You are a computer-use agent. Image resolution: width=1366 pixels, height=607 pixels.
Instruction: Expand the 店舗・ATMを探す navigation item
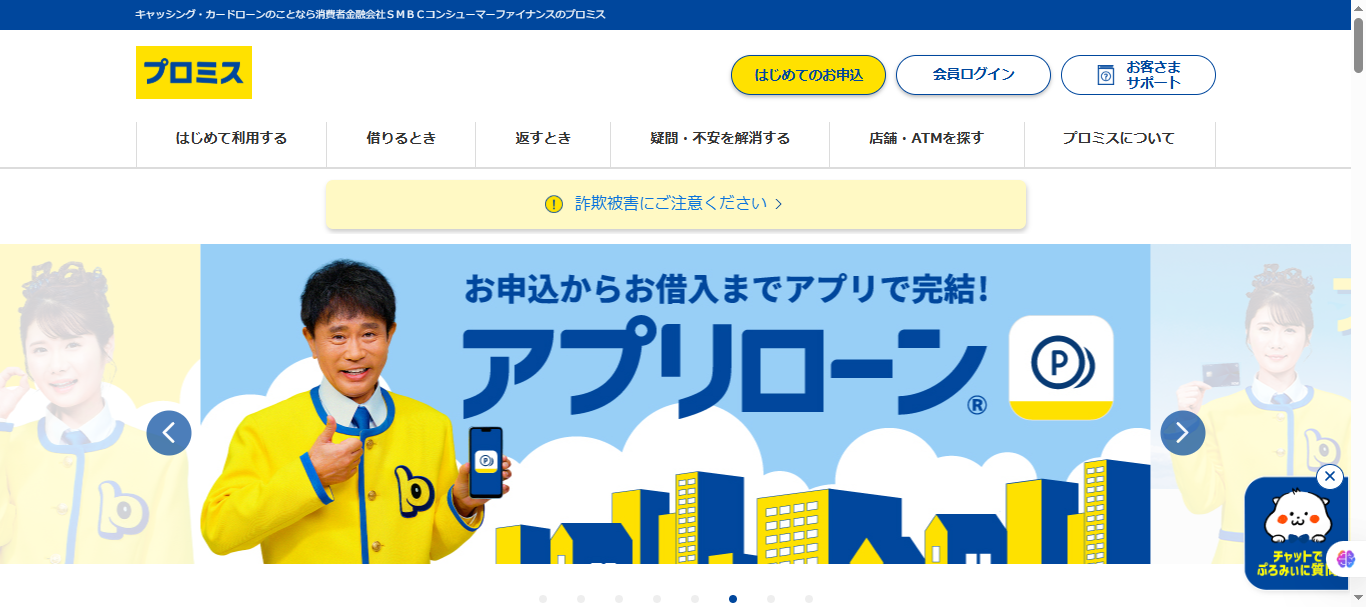click(927, 139)
